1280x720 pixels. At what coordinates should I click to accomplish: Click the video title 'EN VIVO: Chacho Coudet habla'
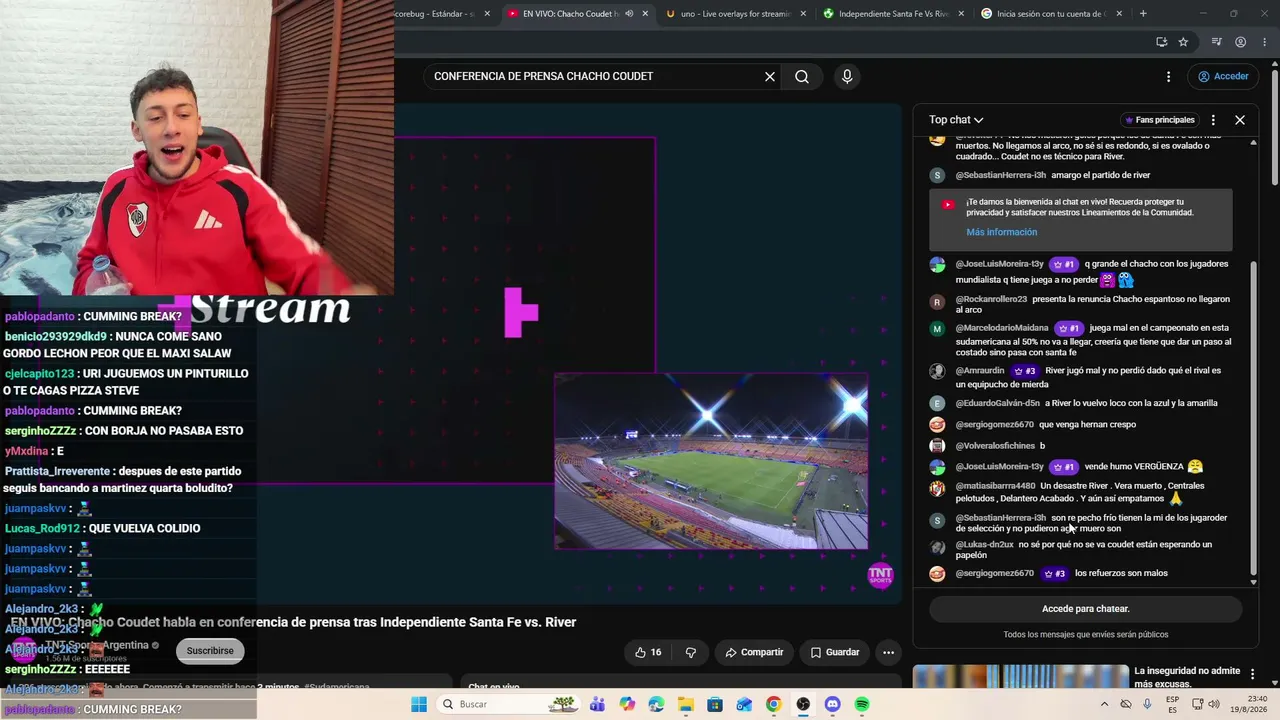tap(293, 622)
